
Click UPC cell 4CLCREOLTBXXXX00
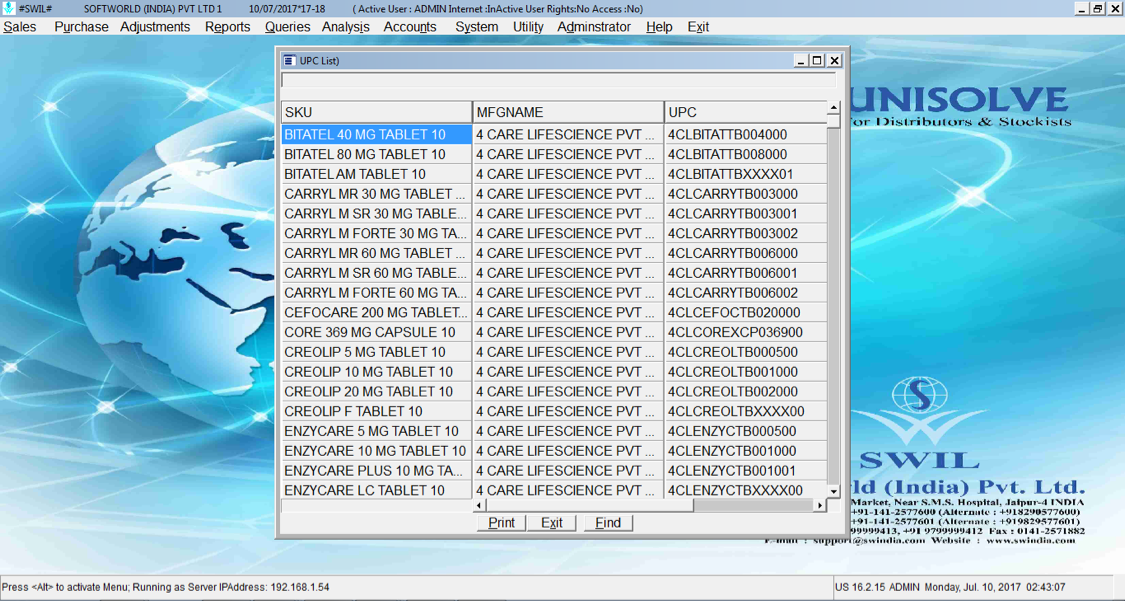pyautogui.click(x=746, y=412)
